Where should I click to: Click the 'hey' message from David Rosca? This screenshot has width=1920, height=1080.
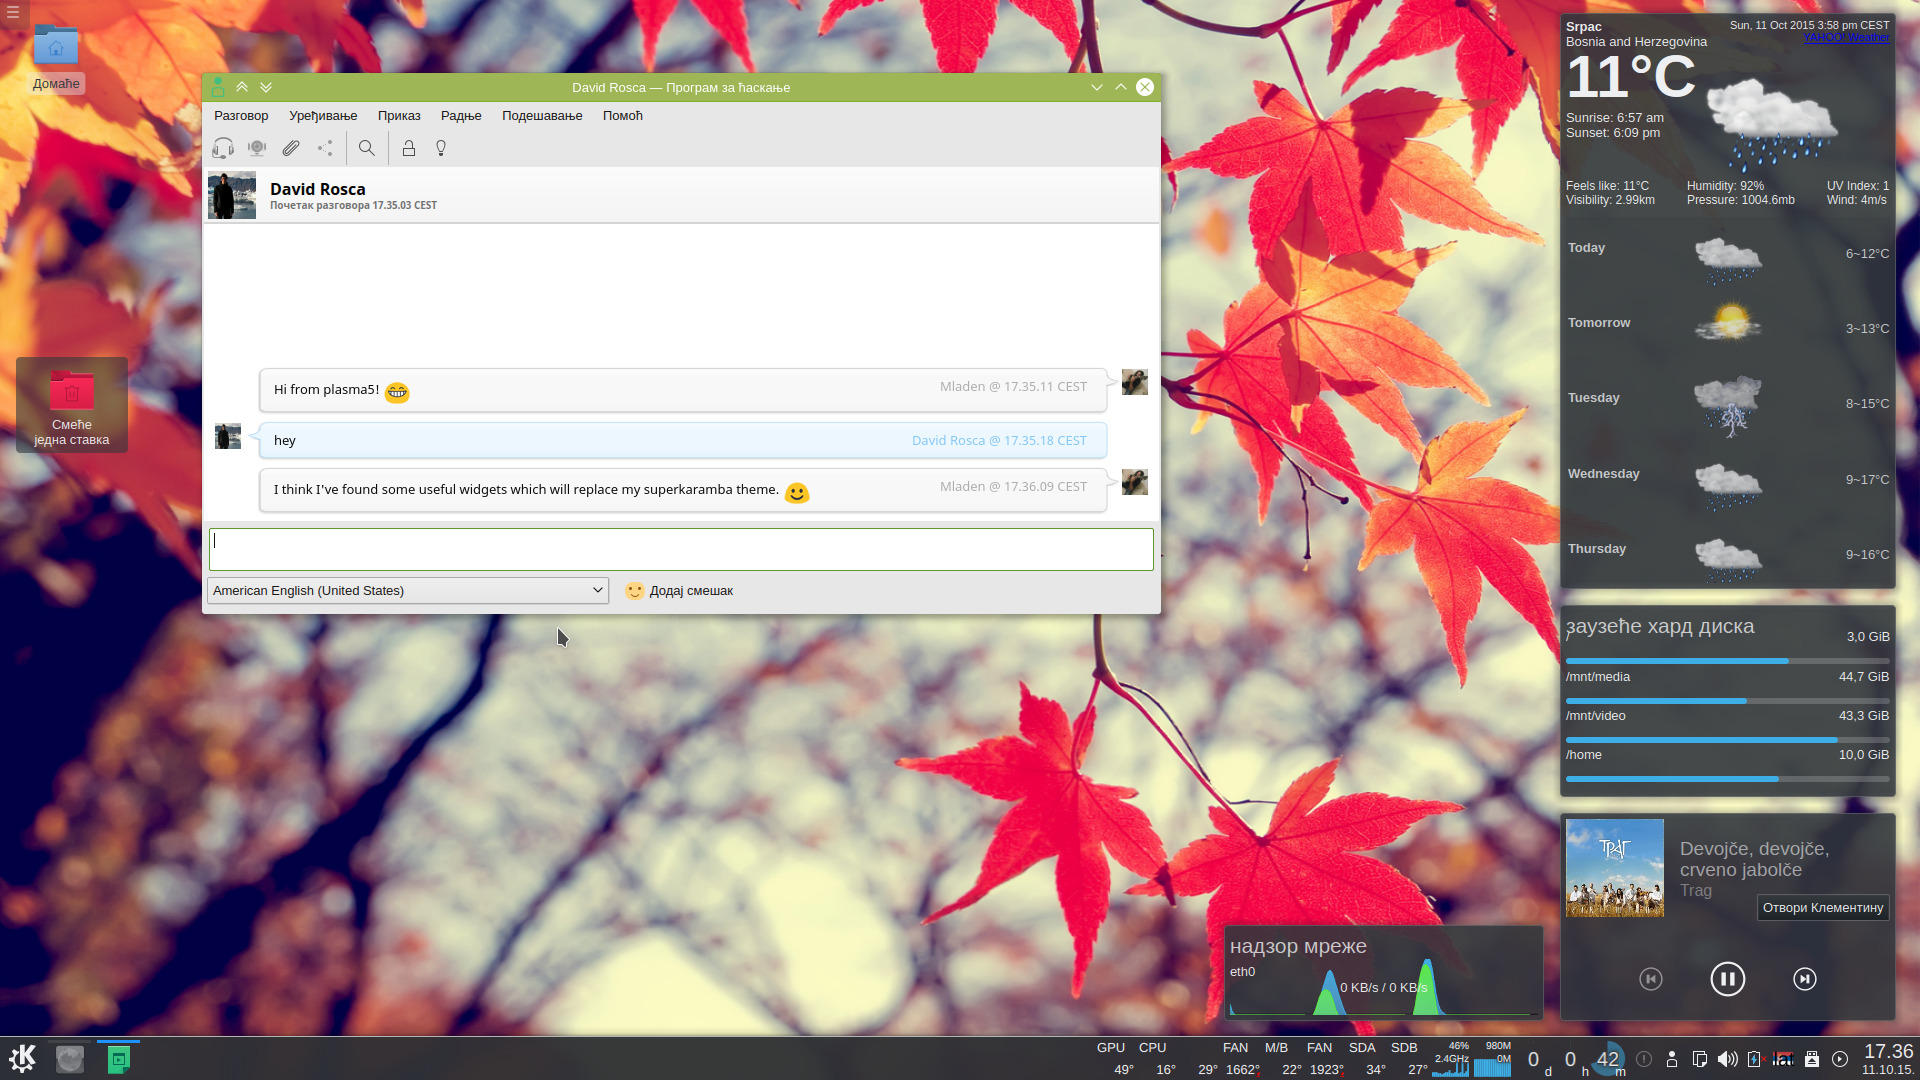point(683,440)
